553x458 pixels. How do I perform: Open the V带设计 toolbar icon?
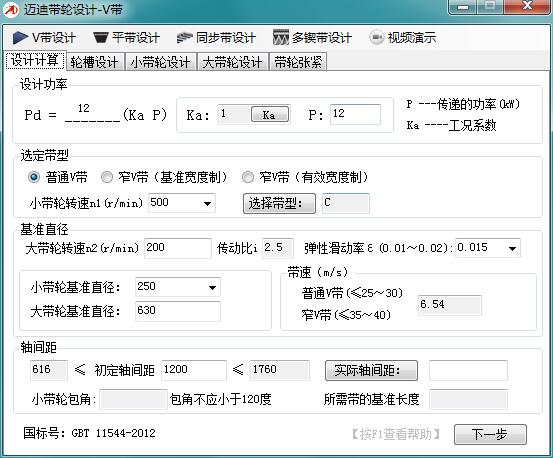point(20,38)
